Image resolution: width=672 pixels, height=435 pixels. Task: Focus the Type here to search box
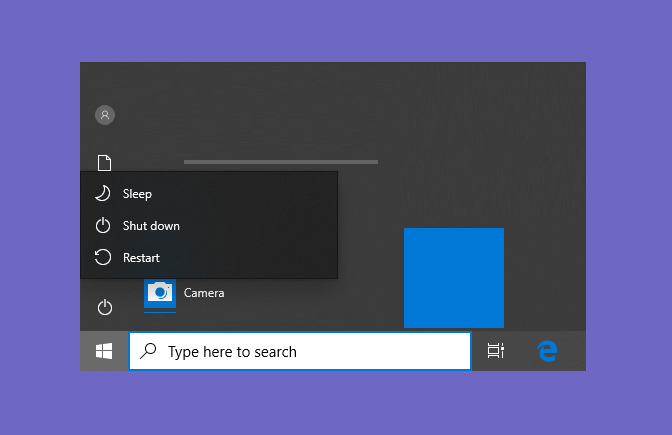pyautogui.click(x=300, y=351)
